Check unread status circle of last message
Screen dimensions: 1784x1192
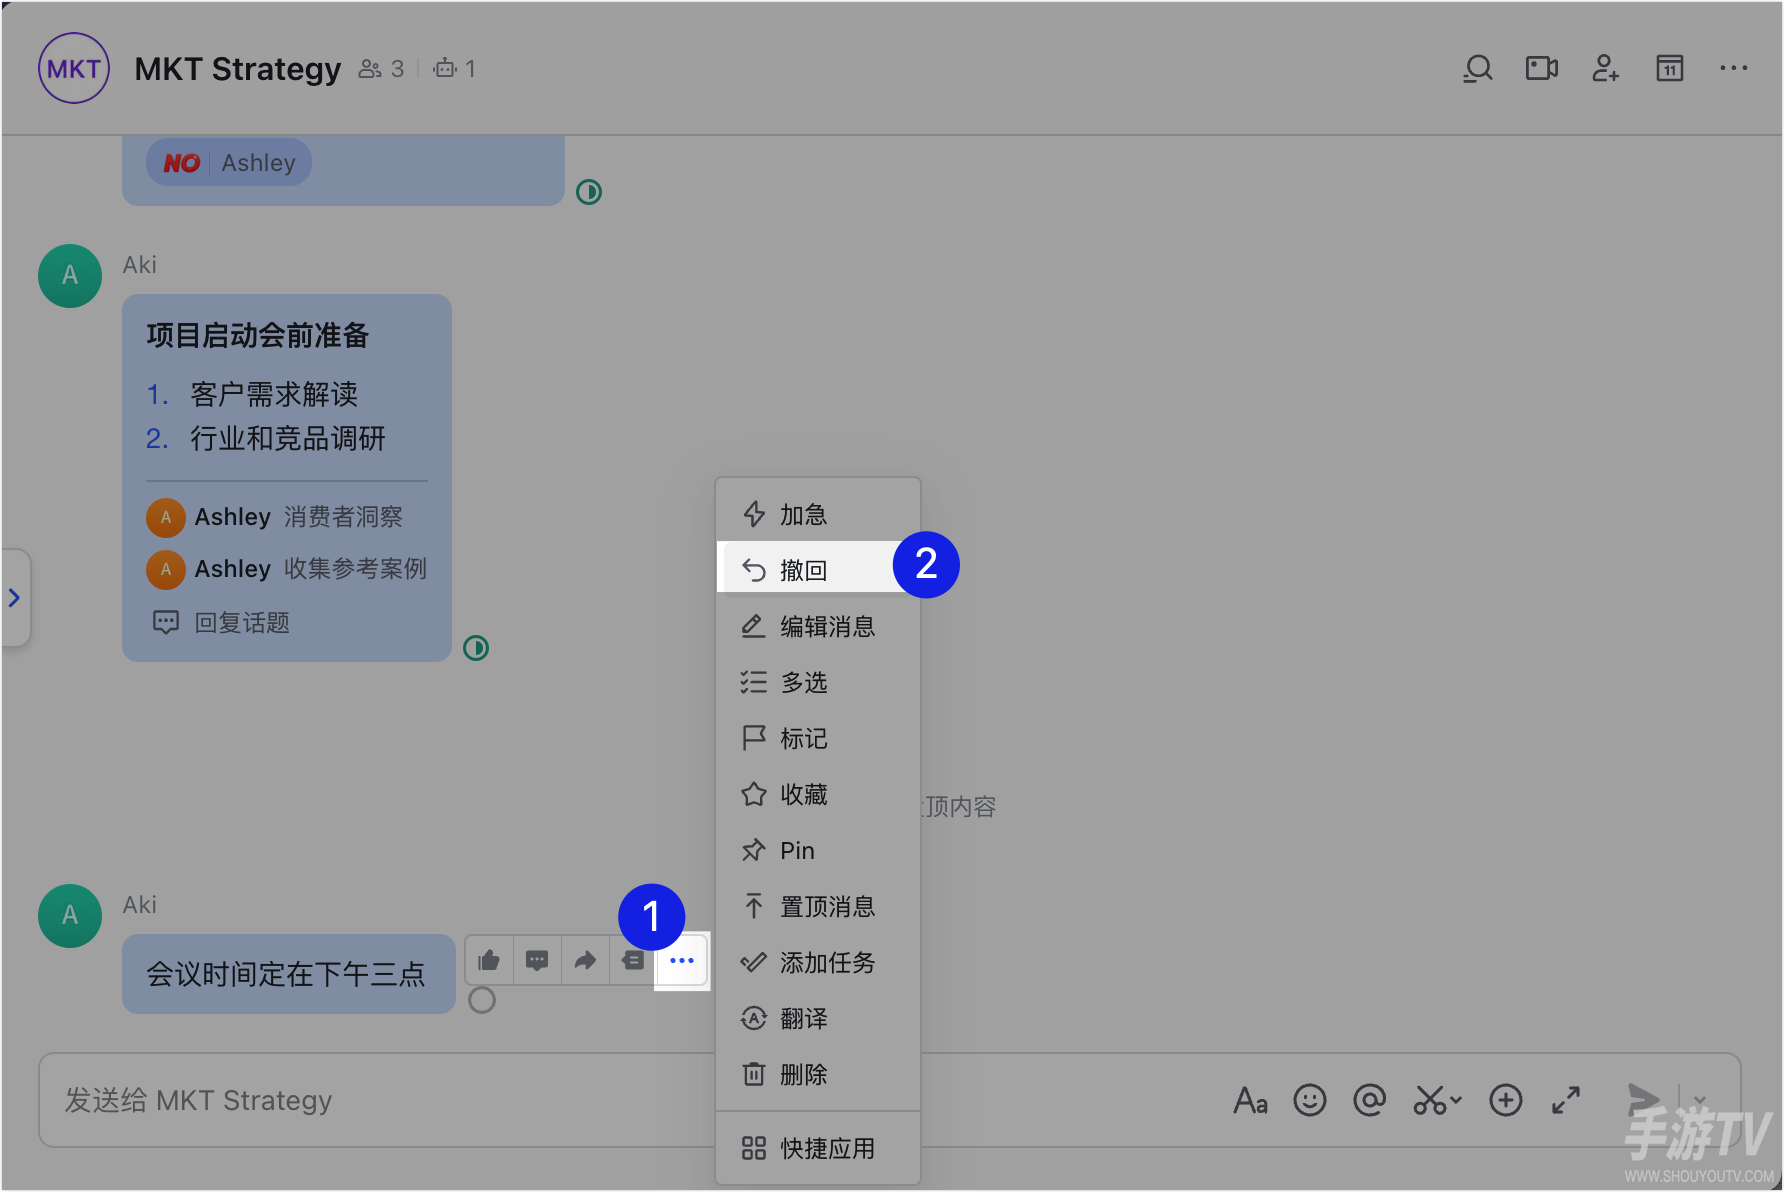tap(482, 1000)
